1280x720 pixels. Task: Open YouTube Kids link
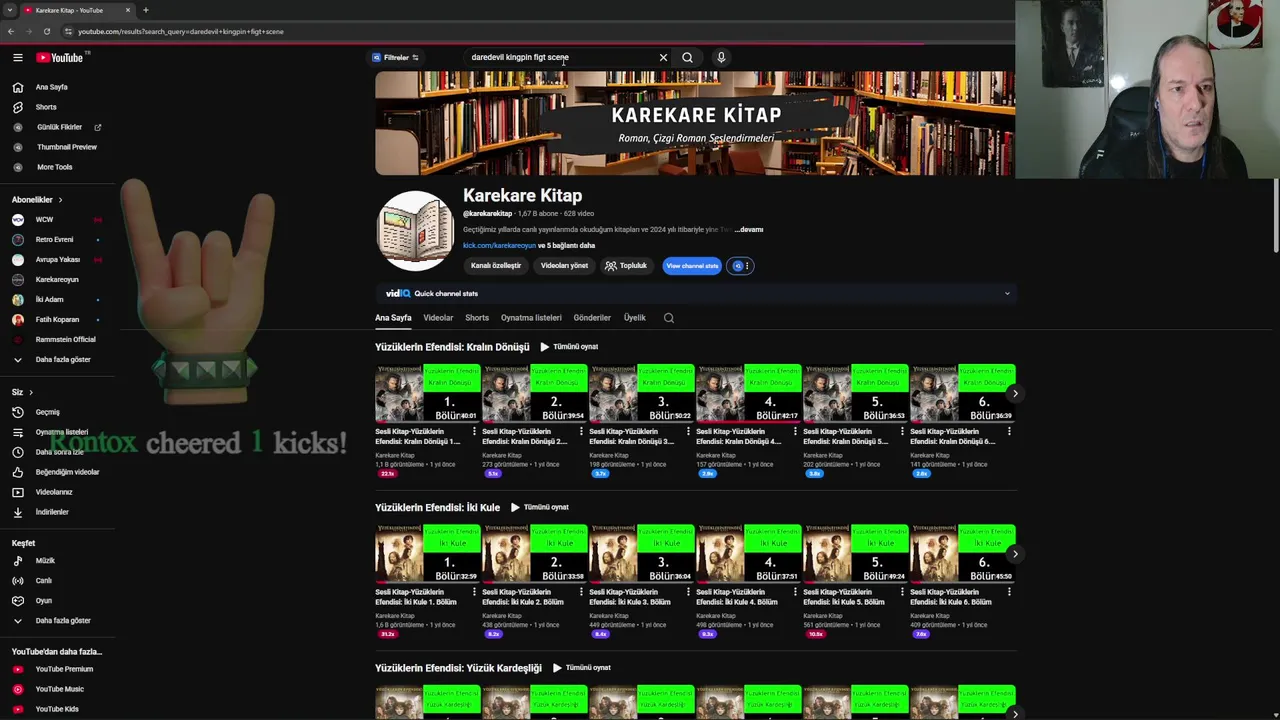pyautogui.click(x=57, y=709)
